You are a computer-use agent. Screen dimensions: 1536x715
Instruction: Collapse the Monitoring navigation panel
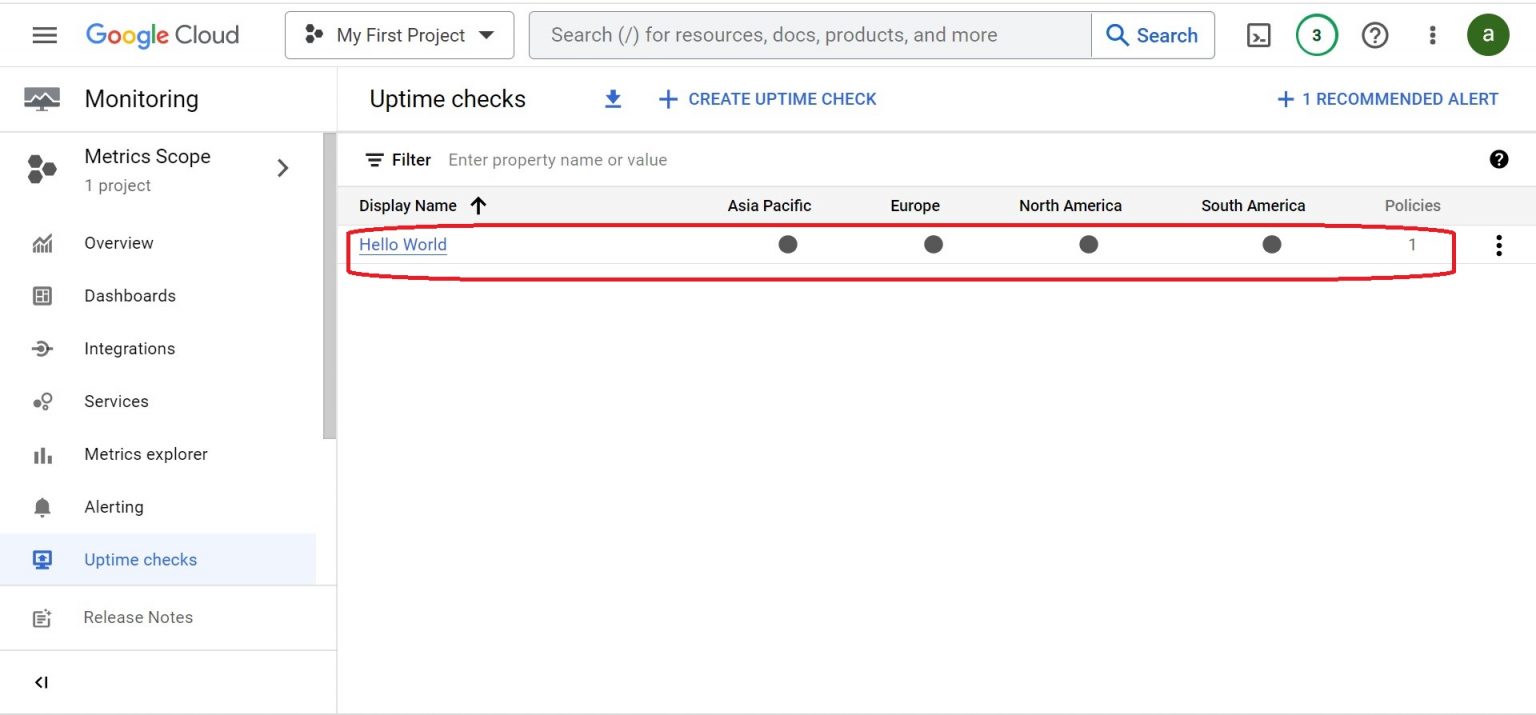(40, 681)
